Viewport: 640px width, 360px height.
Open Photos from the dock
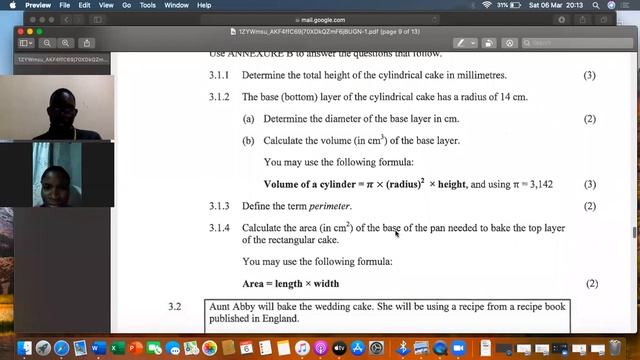(x=209, y=348)
